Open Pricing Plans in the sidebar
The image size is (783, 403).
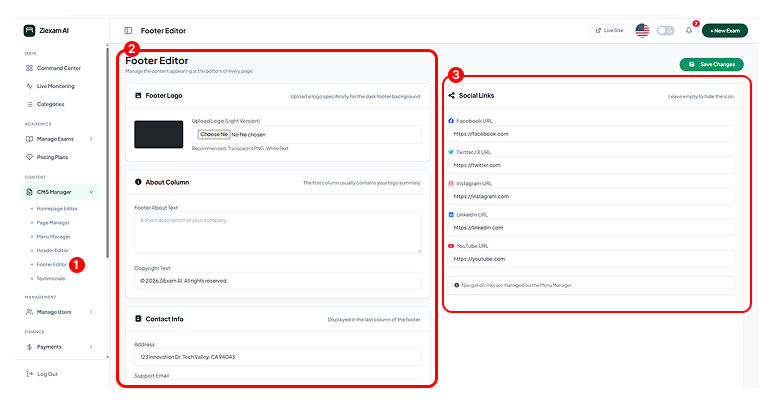pos(55,157)
